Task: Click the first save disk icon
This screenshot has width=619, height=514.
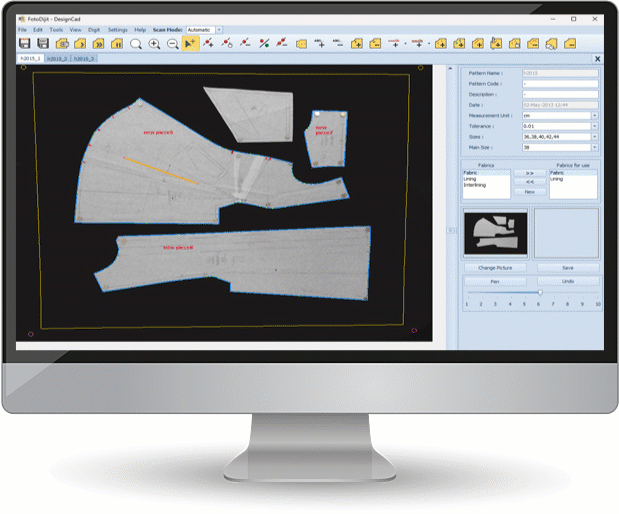Action: [24, 44]
